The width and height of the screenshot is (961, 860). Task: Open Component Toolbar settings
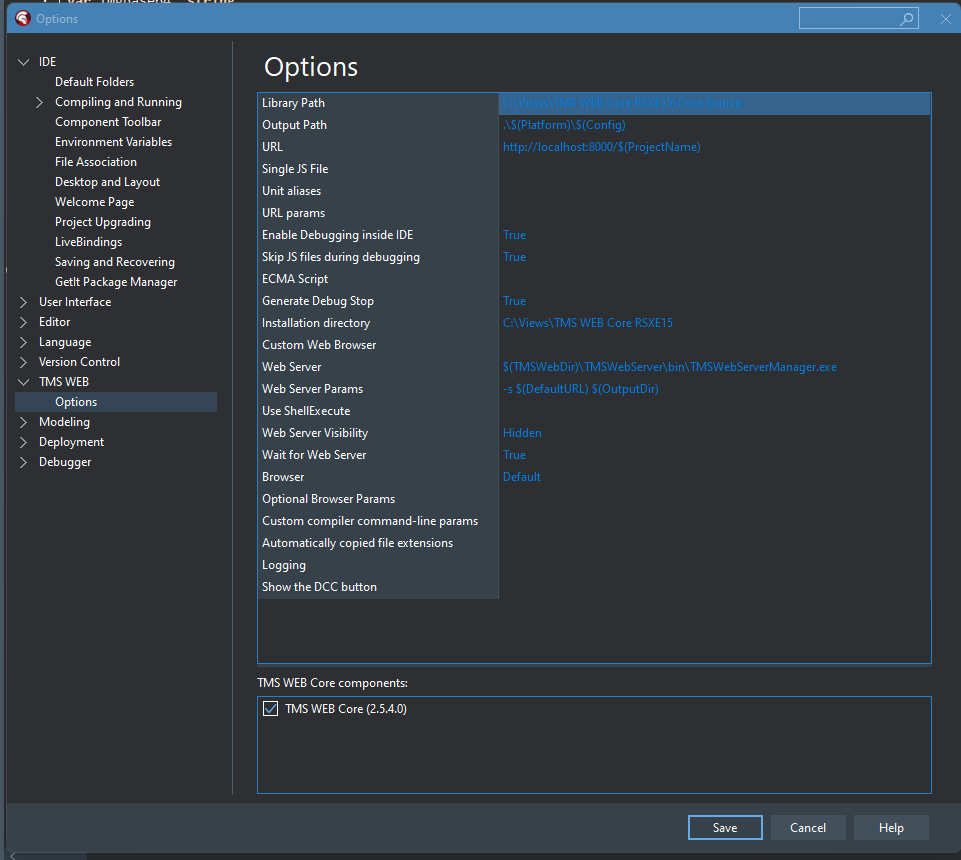coord(108,122)
